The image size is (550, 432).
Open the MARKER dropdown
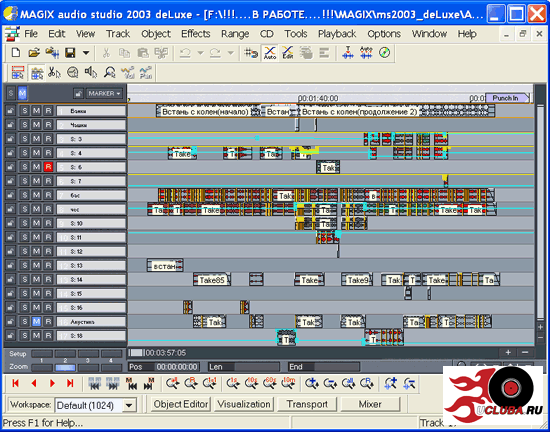click(x=104, y=94)
